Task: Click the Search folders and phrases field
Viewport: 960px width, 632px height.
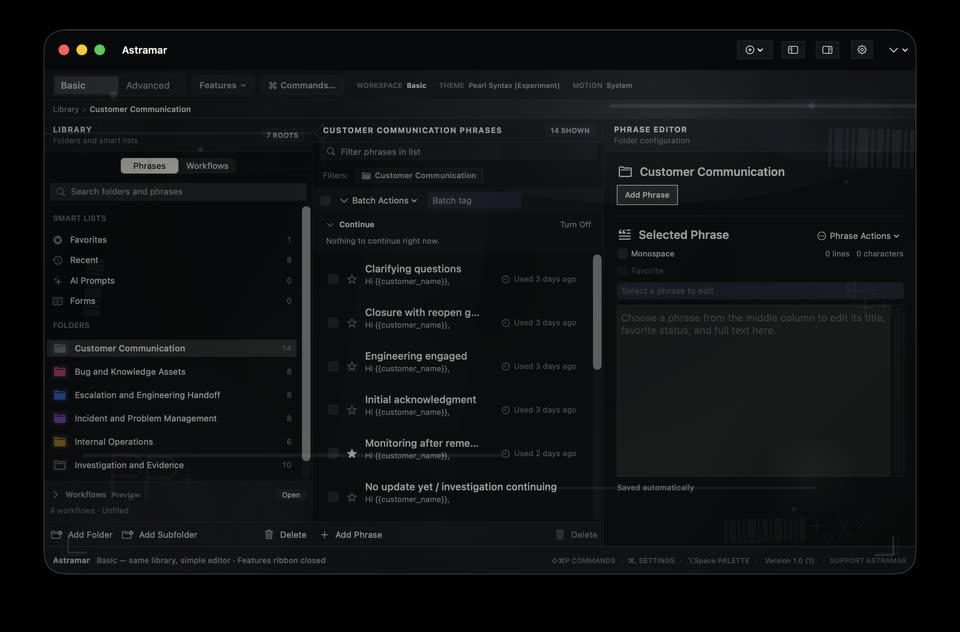Action: (178, 192)
